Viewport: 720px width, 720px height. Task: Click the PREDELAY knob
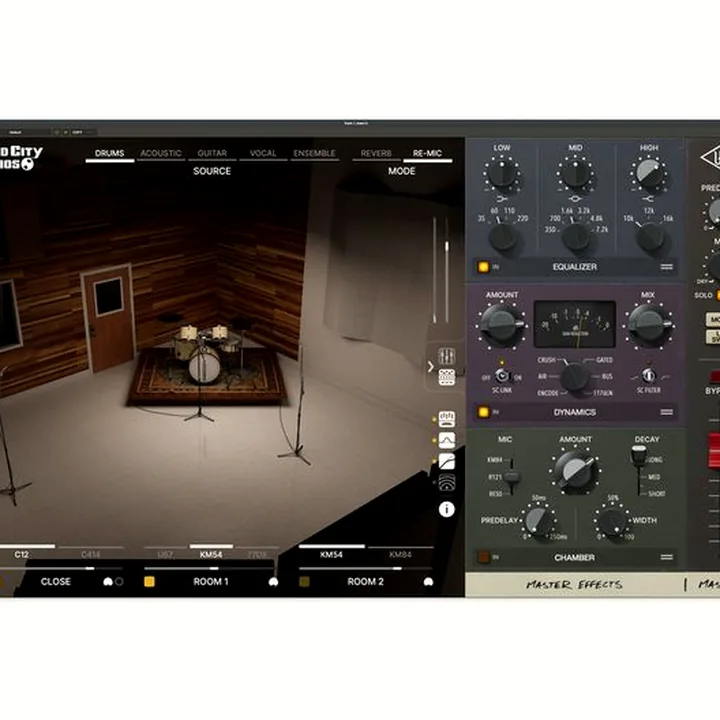(x=537, y=521)
